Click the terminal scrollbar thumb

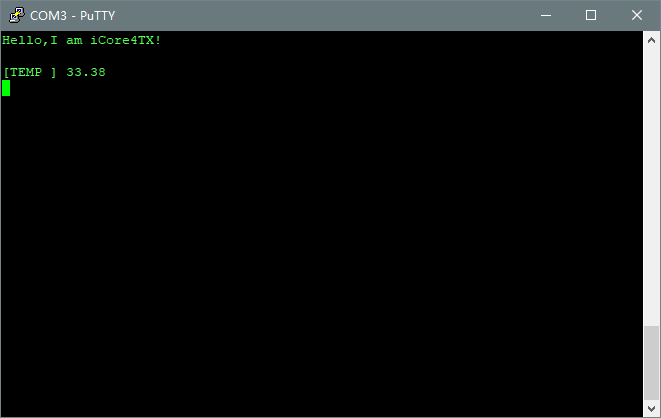coord(651,362)
